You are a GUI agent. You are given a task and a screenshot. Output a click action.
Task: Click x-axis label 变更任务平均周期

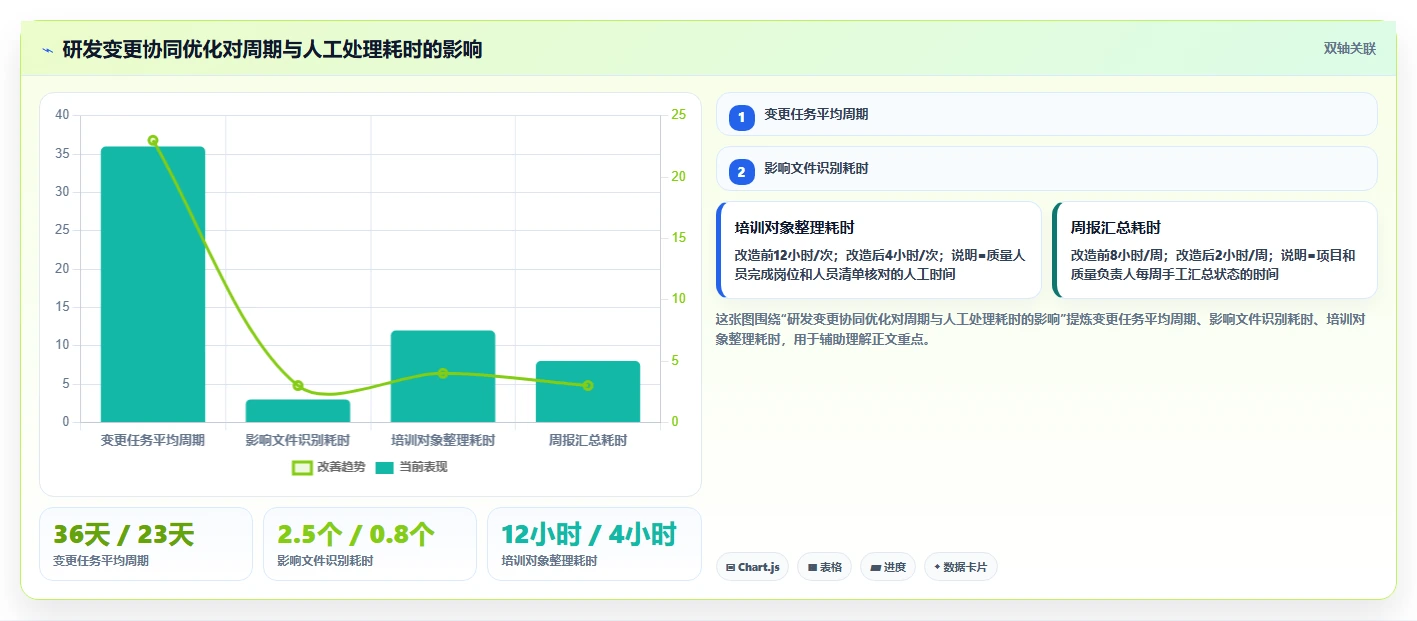click(x=153, y=440)
